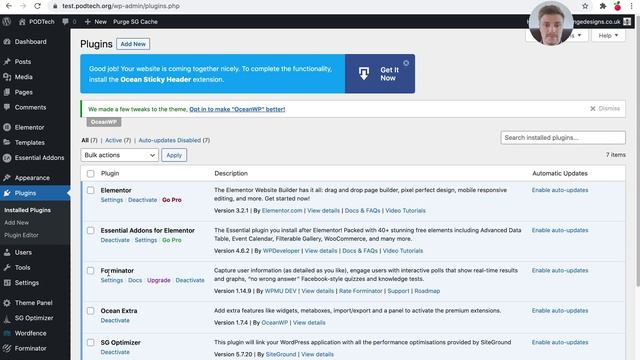Open Plugin Editor submenu item
The width and height of the screenshot is (640, 360).
21,235
